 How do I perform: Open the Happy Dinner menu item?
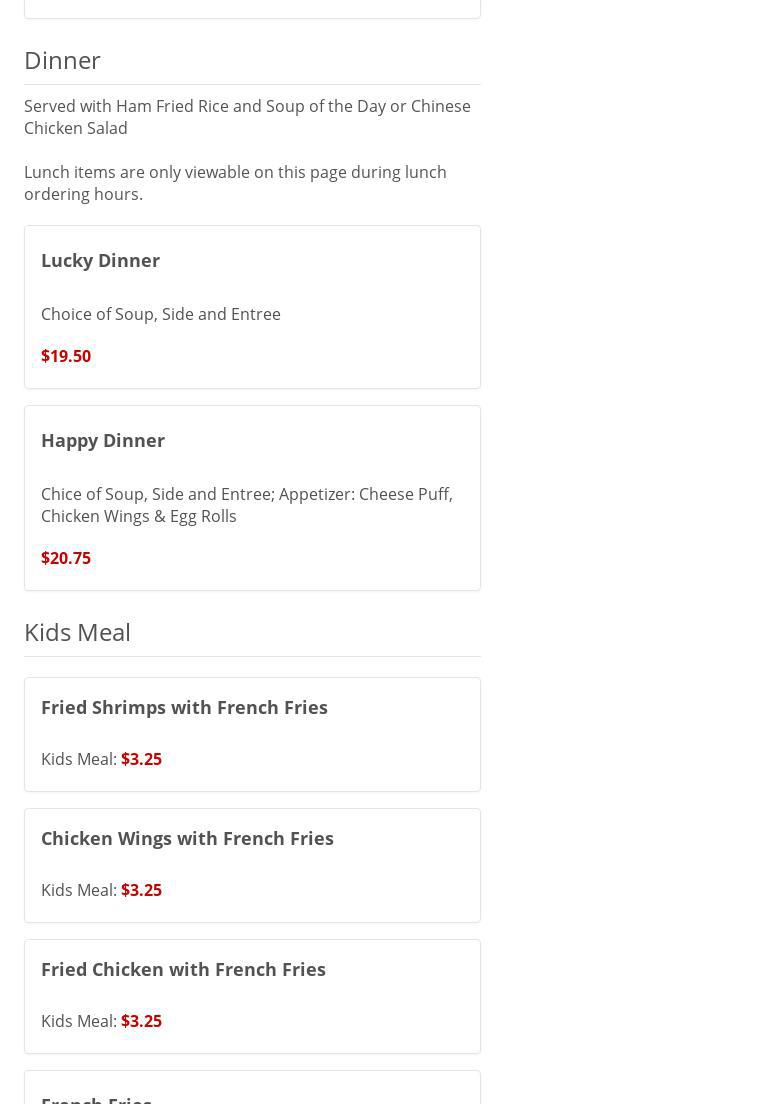point(103,440)
